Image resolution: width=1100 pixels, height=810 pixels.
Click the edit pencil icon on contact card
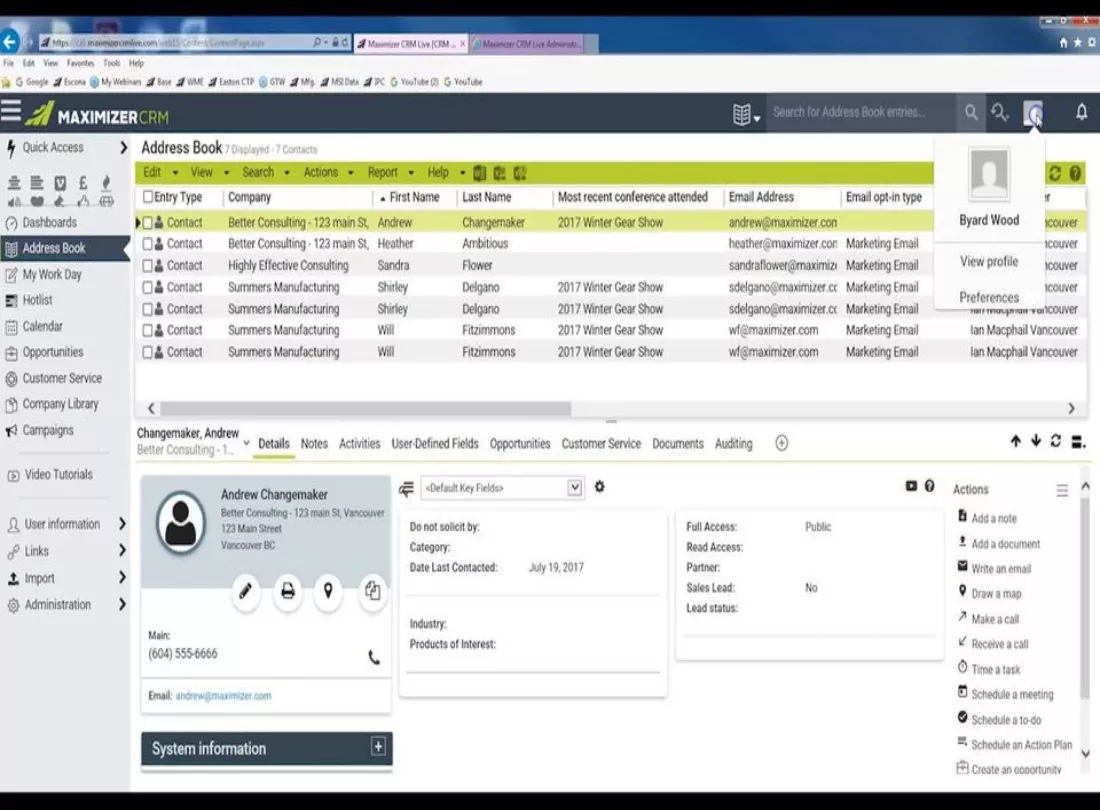(x=246, y=591)
